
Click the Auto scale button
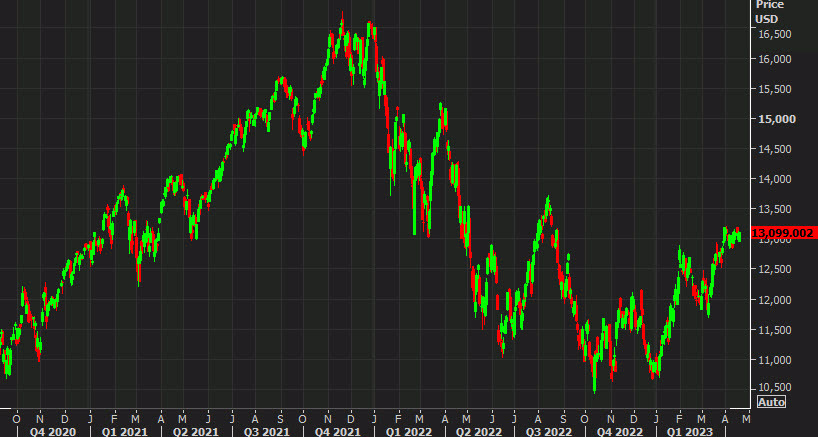(x=771, y=402)
